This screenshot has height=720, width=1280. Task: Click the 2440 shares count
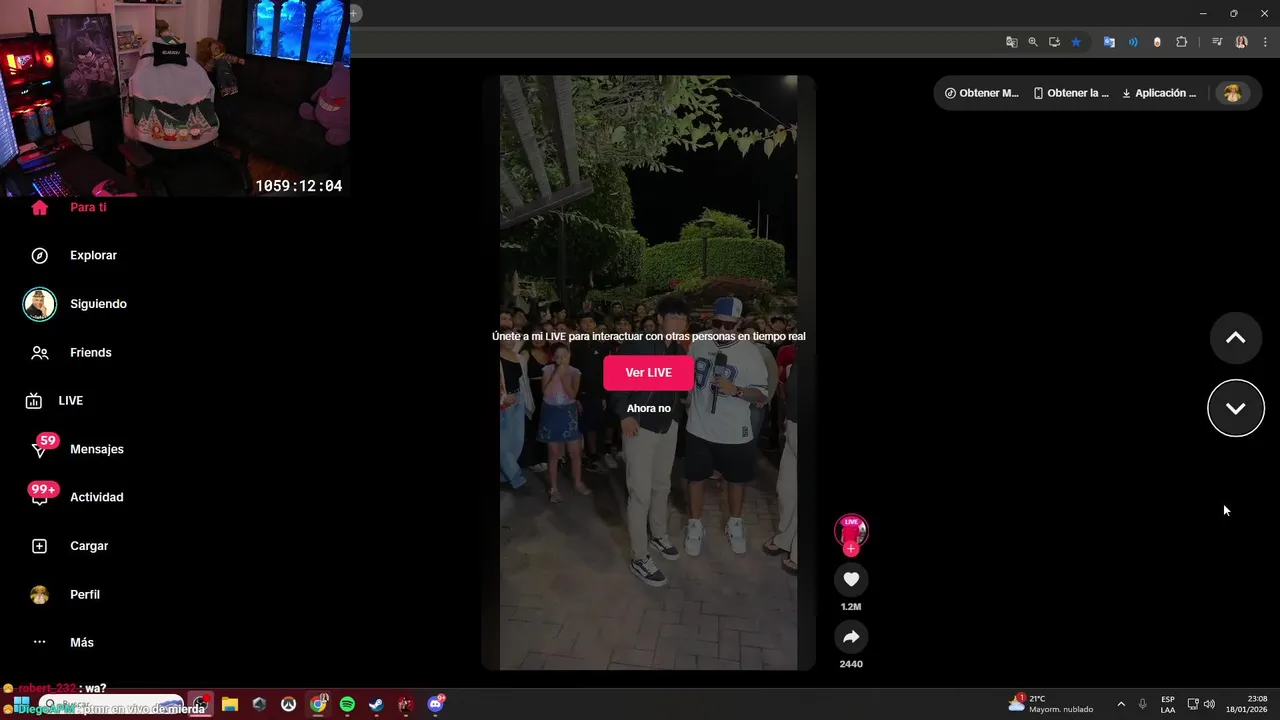[851, 664]
